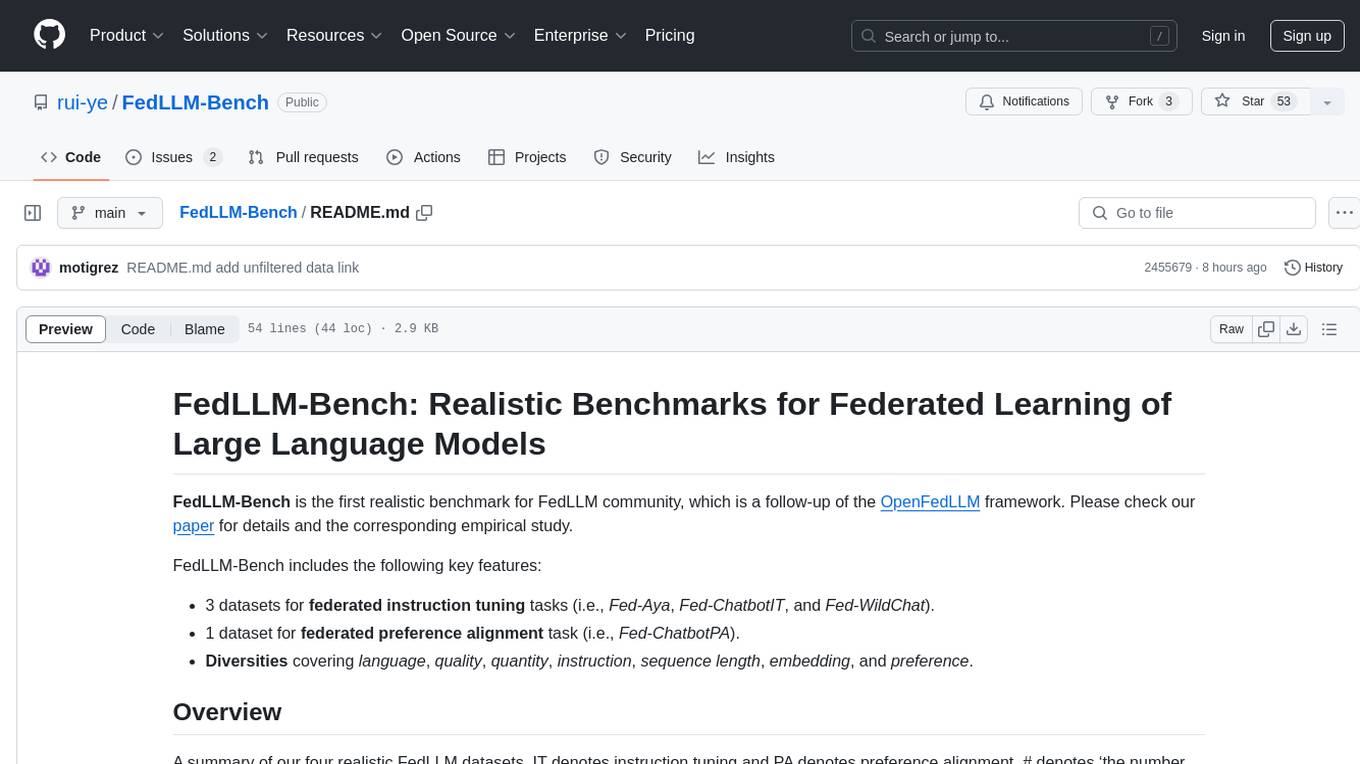1360x764 pixels.
Task: Click the Overview heading
Action: pos(227,712)
